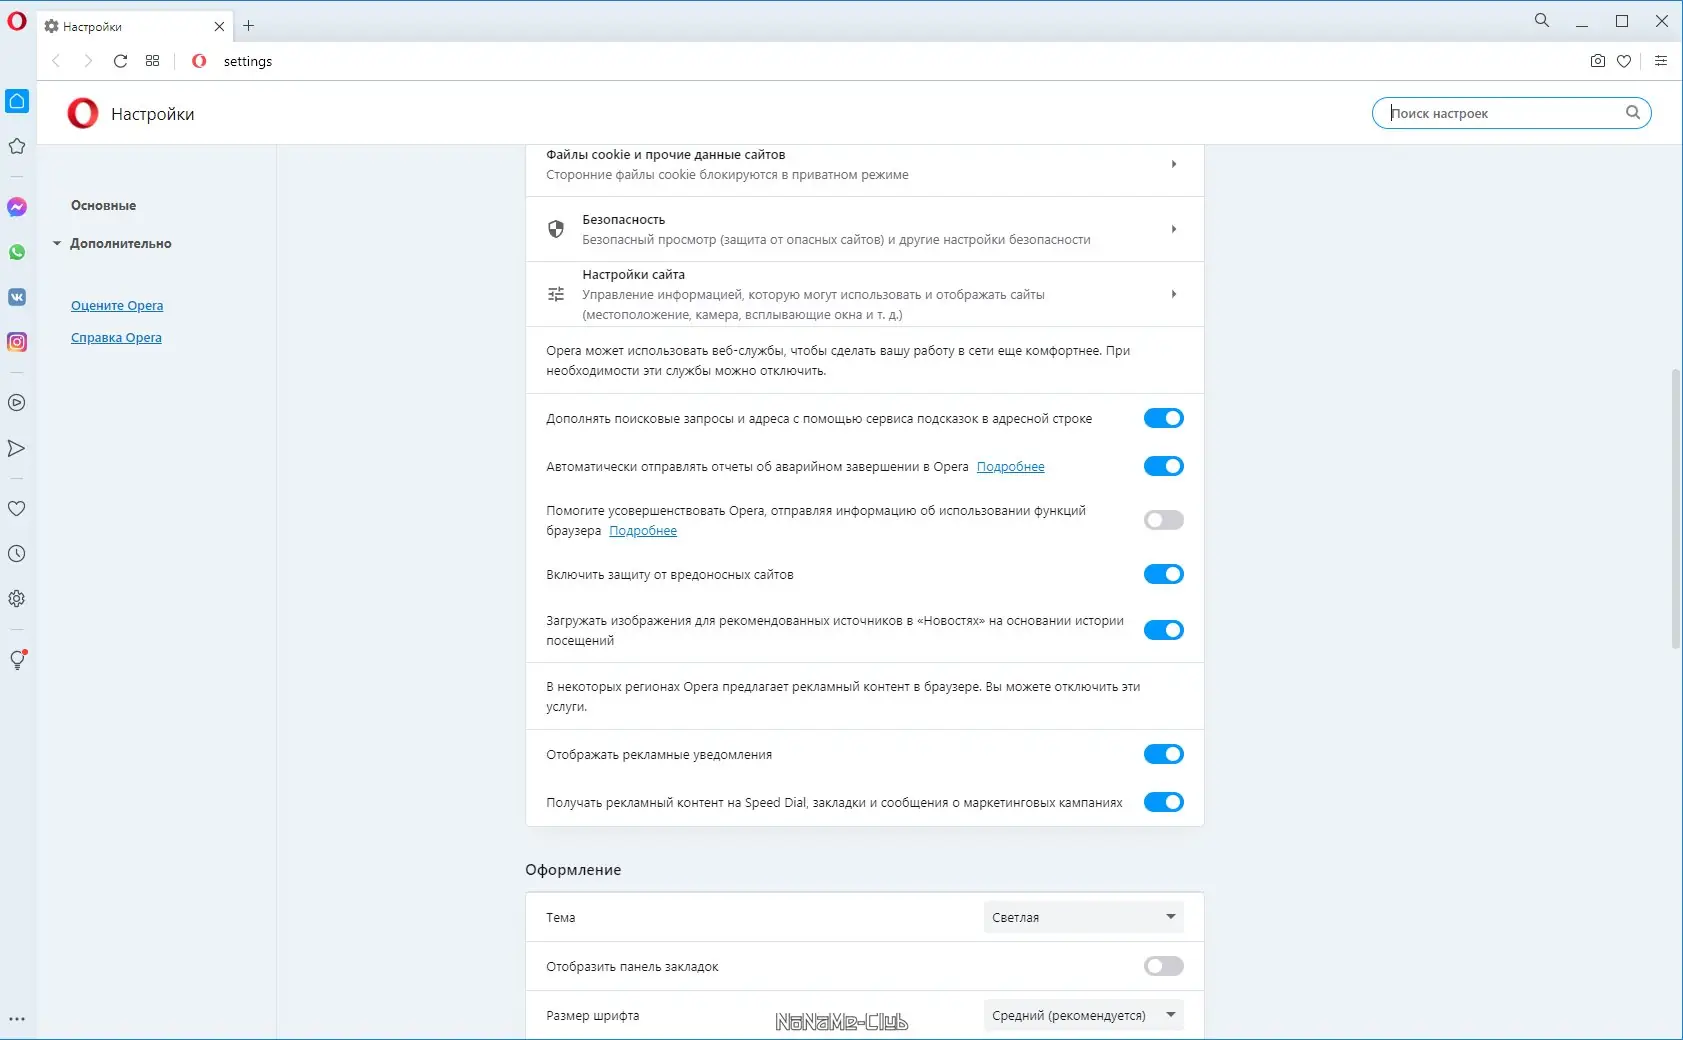Toggle automatic crash report sending switch
The height and width of the screenshot is (1040, 1683).
click(x=1164, y=466)
